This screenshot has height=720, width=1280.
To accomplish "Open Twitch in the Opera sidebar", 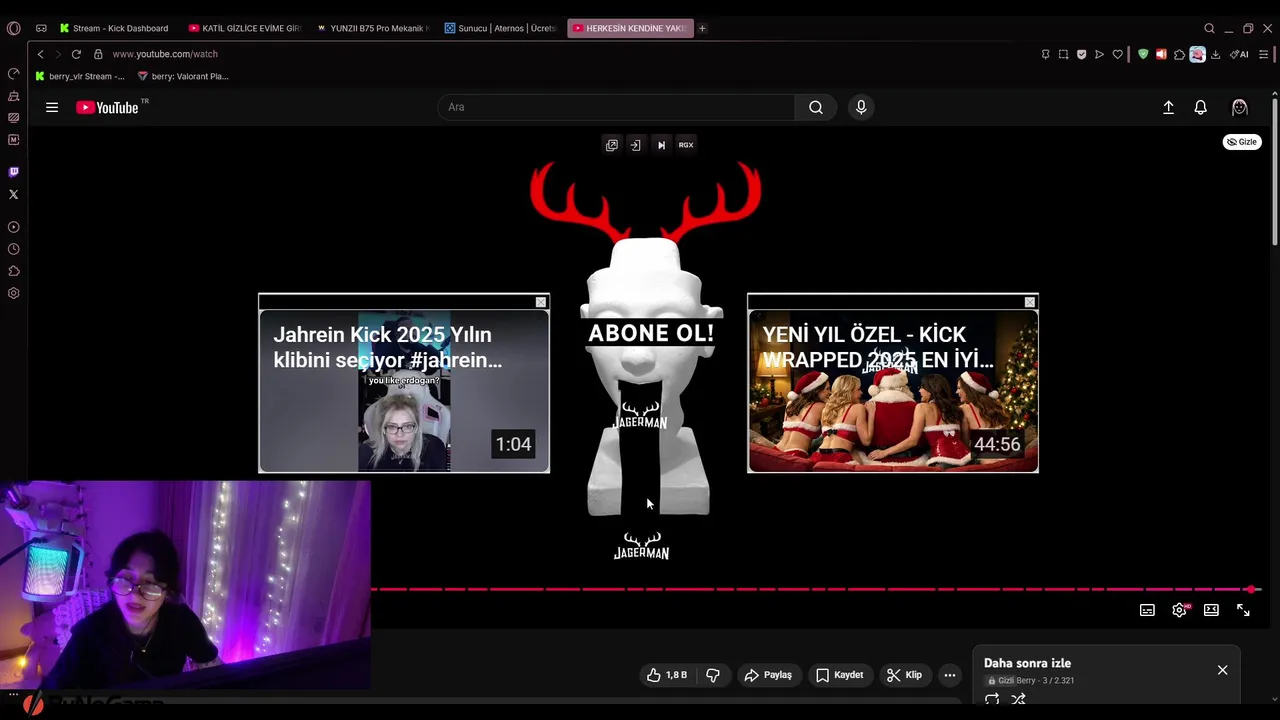I will (x=13, y=172).
